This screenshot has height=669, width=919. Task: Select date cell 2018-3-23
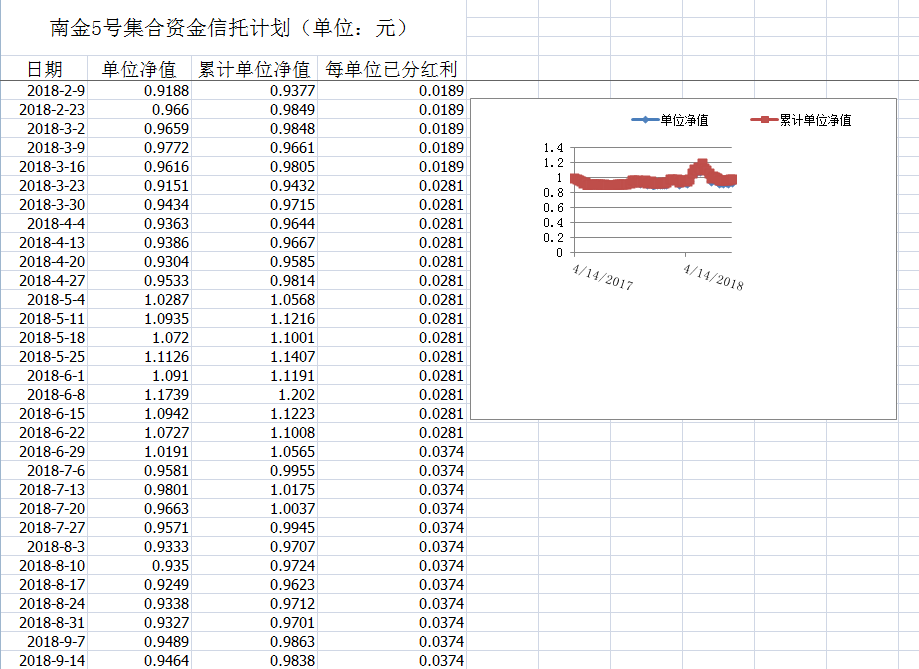45,186
